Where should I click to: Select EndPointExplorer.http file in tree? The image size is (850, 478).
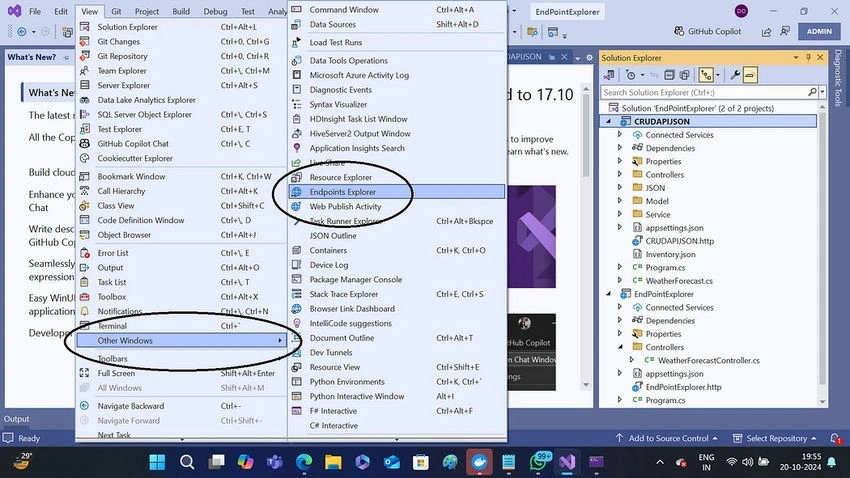click(x=683, y=387)
